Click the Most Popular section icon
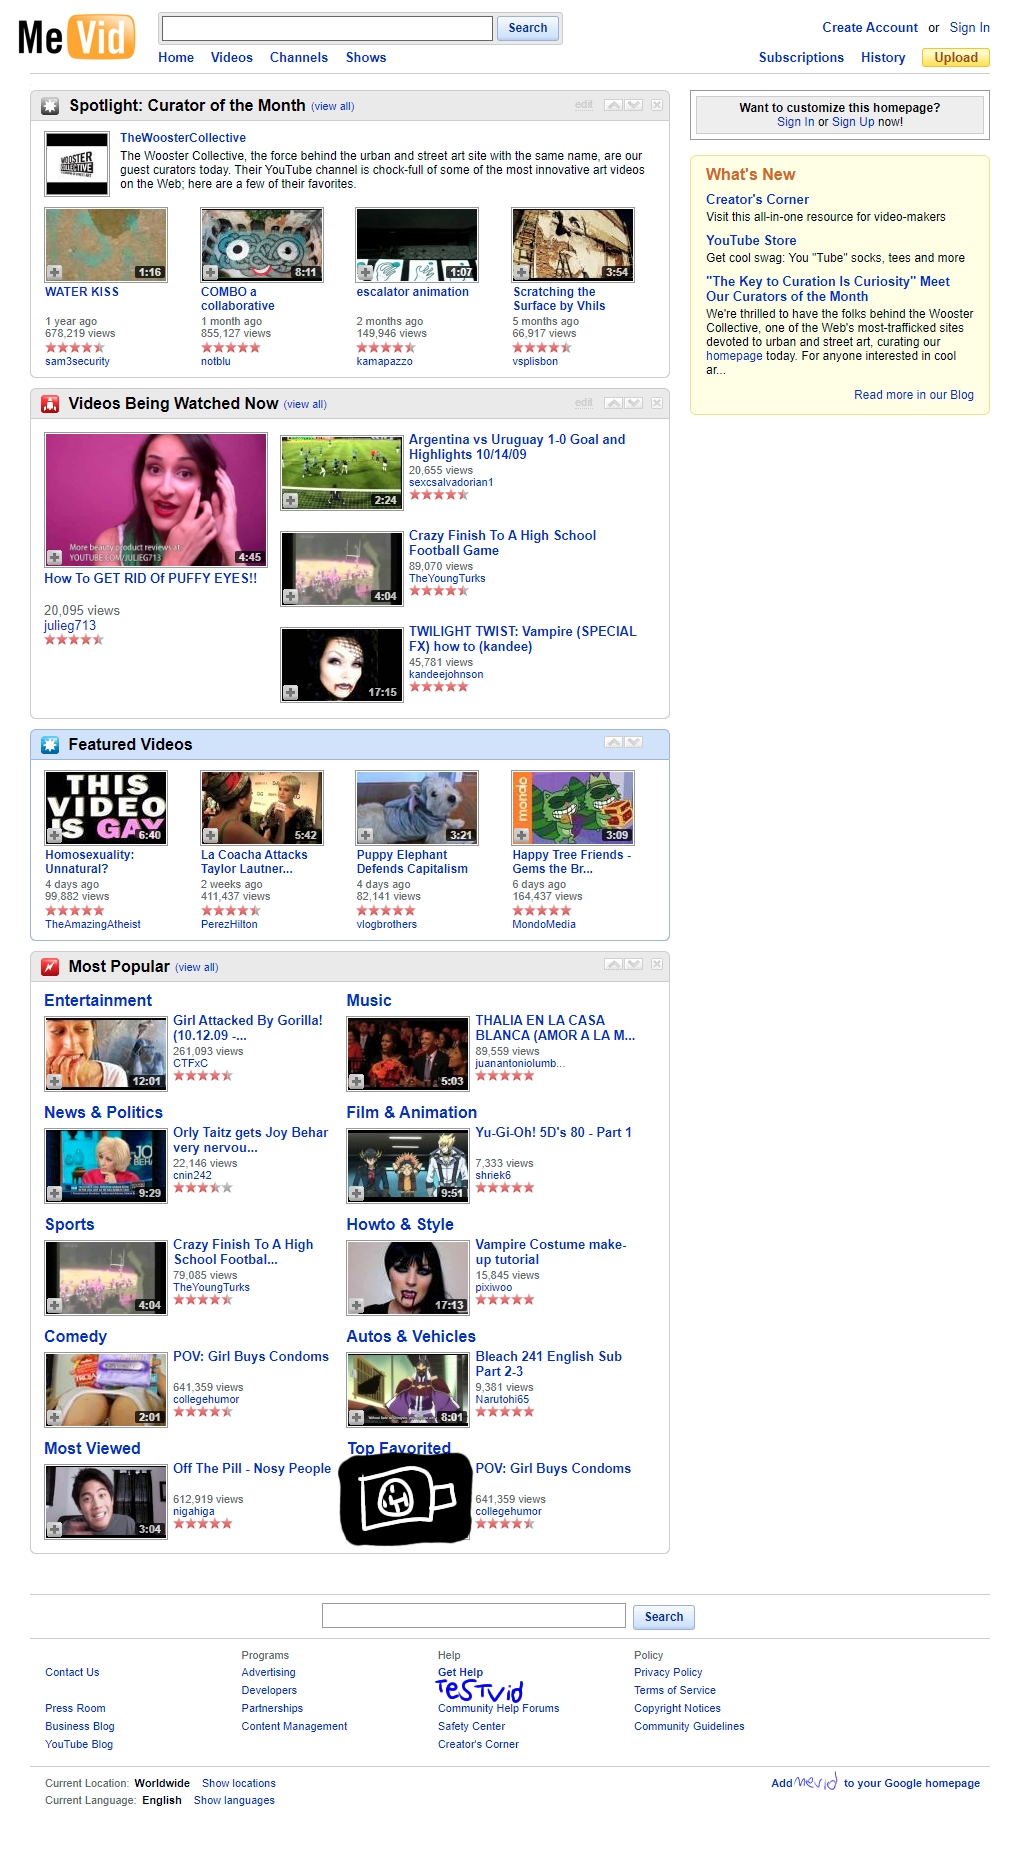Viewport: 1020px width, 1860px height. point(50,967)
